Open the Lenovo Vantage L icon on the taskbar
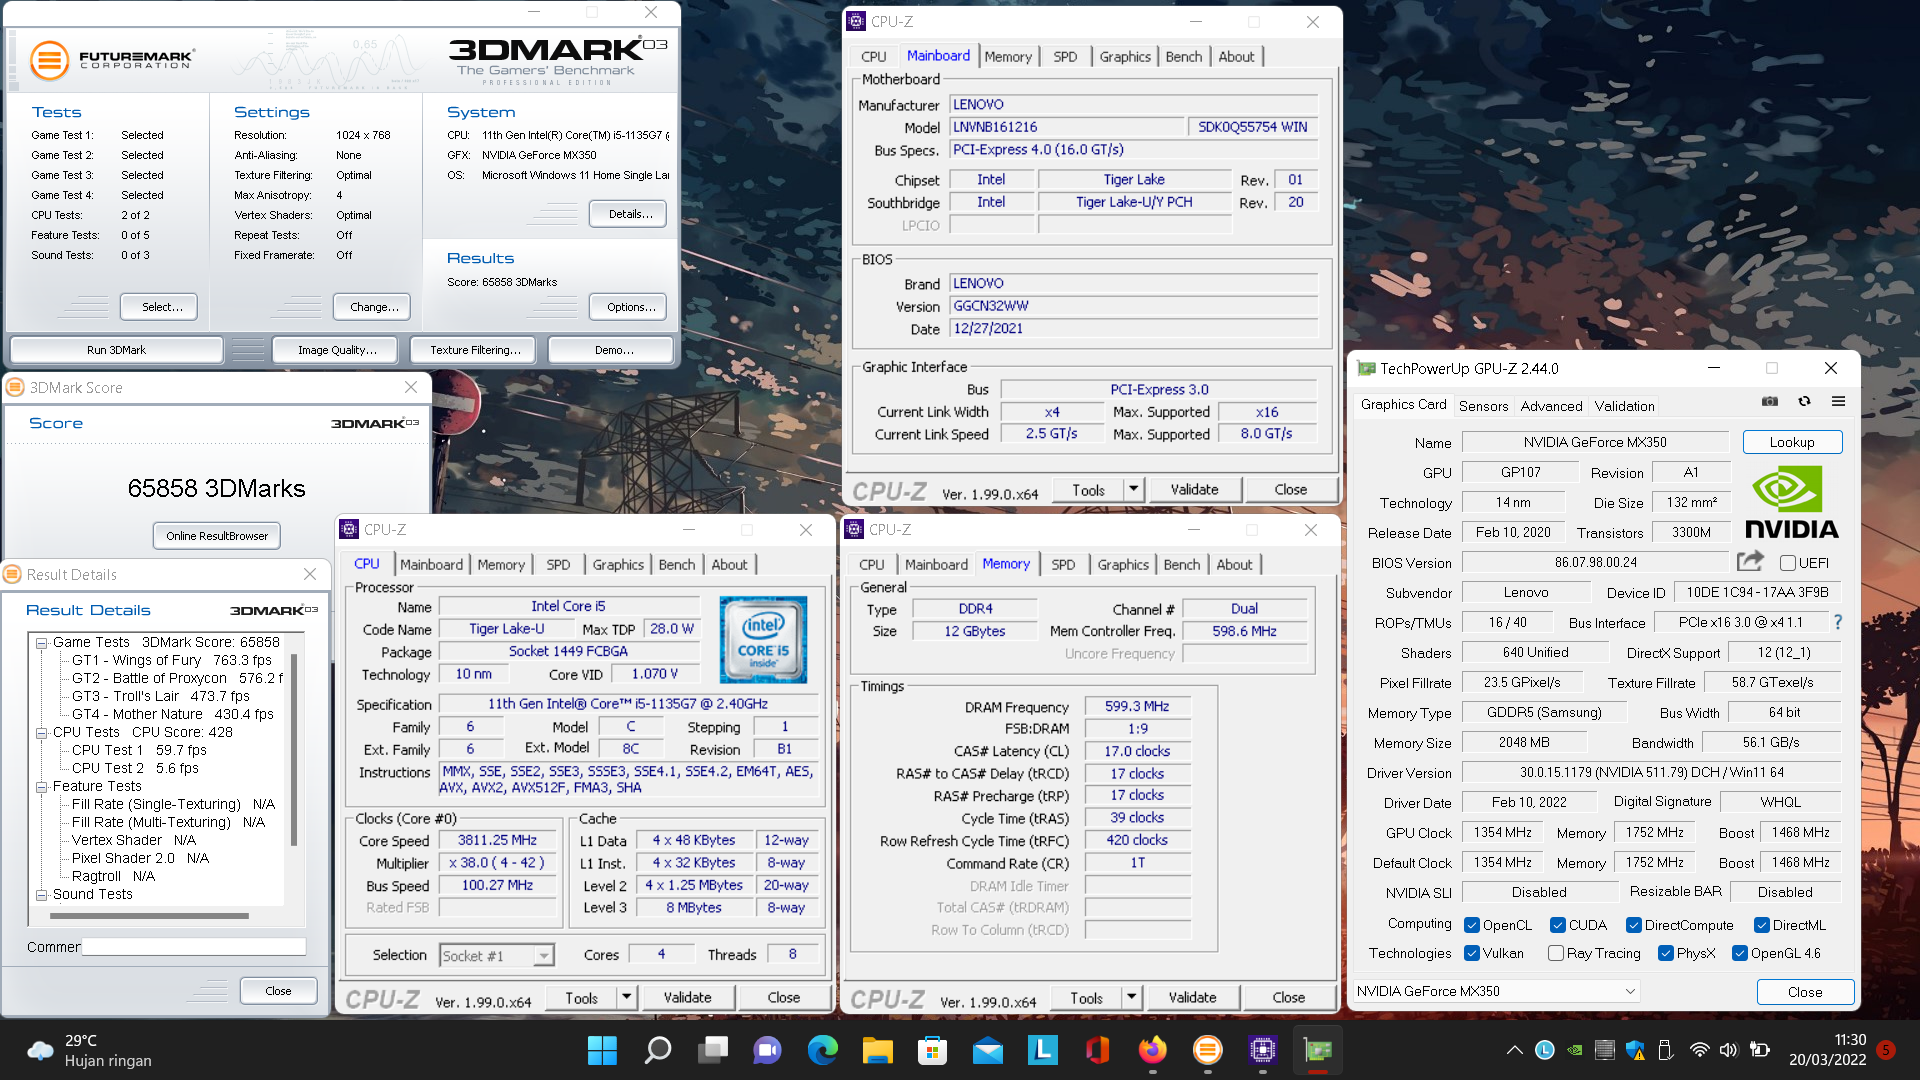 tap(1042, 1050)
